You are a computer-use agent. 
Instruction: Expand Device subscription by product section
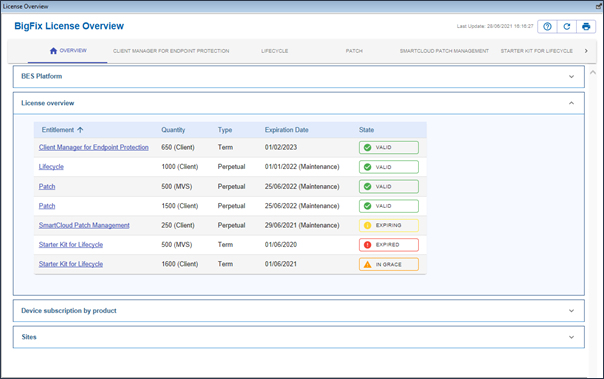point(571,310)
